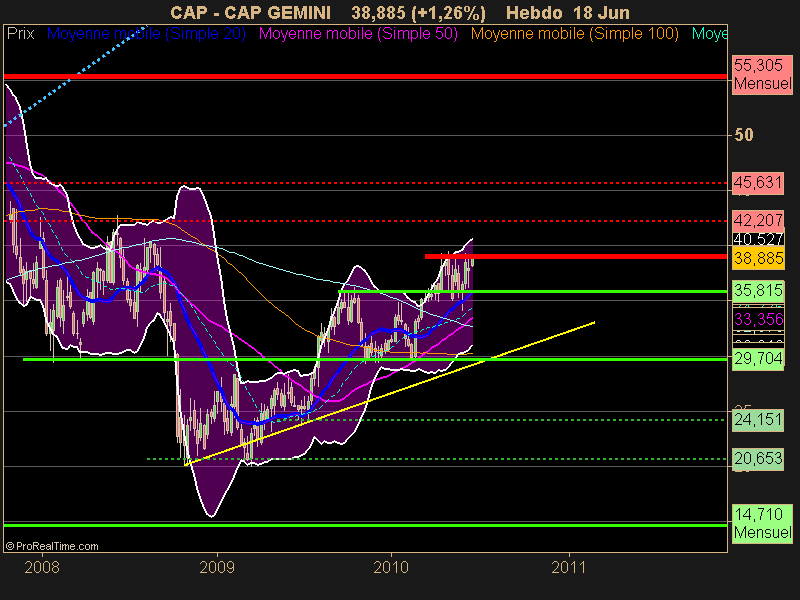Image resolution: width=800 pixels, height=600 pixels.
Task: Click the 24,151 support price label
Action: click(x=758, y=420)
